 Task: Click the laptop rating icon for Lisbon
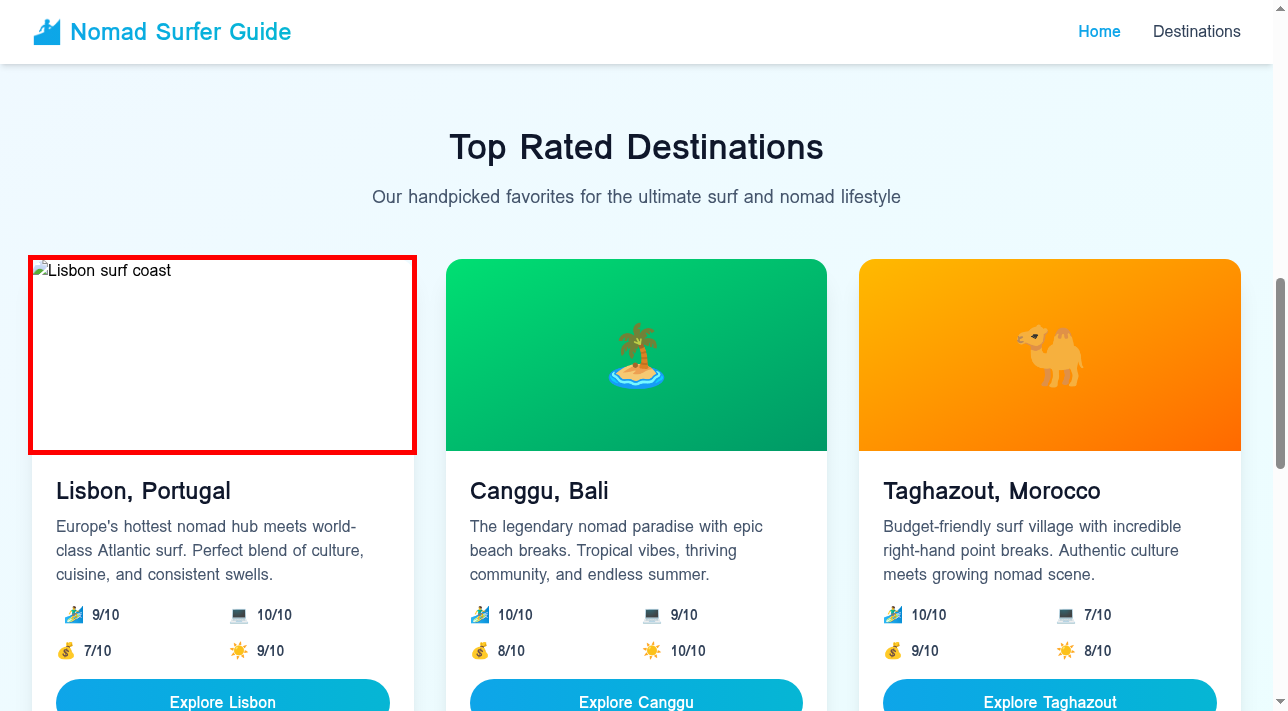pos(239,615)
